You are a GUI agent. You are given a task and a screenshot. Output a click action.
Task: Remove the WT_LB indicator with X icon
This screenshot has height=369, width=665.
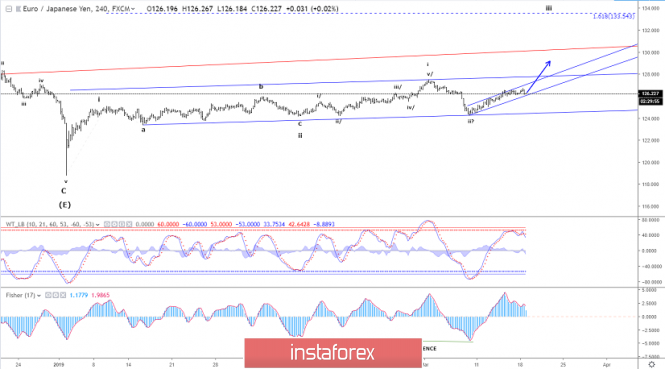point(129,224)
